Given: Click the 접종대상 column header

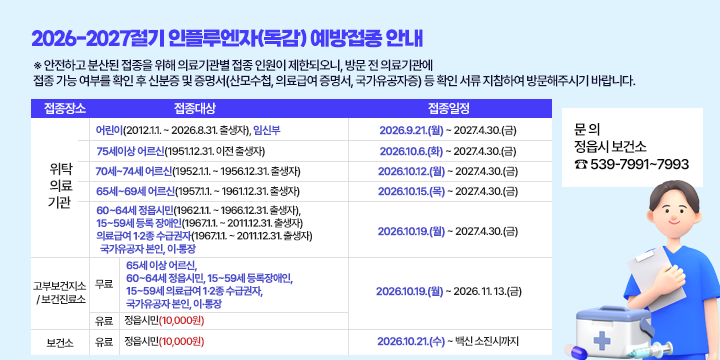Looking at the screenshot, I should click(x=195, y=108).
